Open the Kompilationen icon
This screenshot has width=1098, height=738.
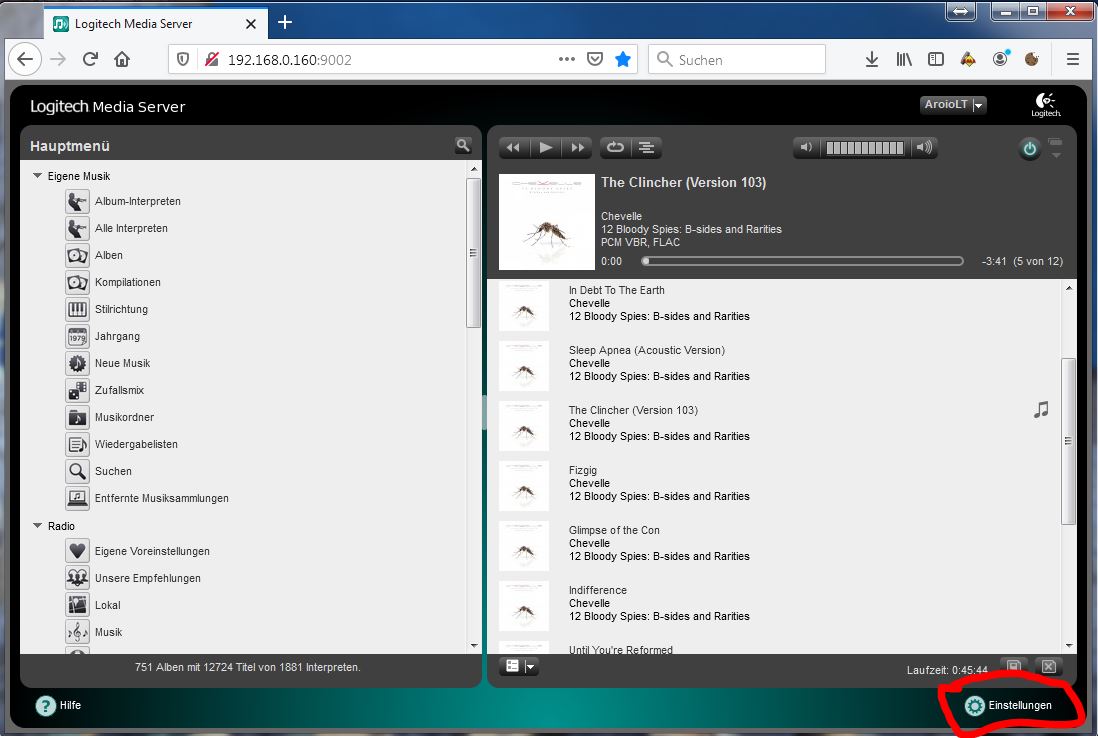77,282
